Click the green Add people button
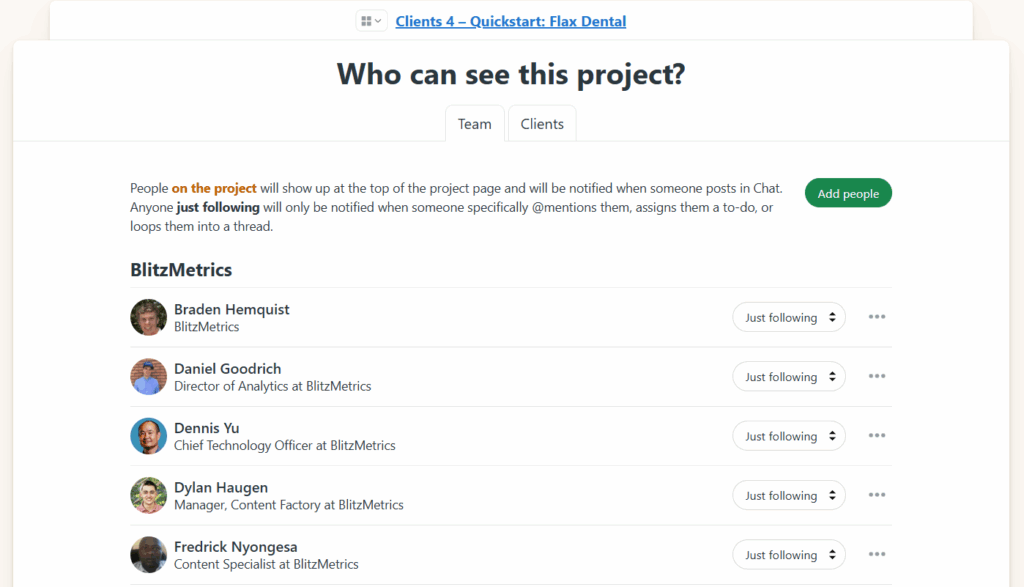Viewport: 1024px width, 587px height. [848, 194]
